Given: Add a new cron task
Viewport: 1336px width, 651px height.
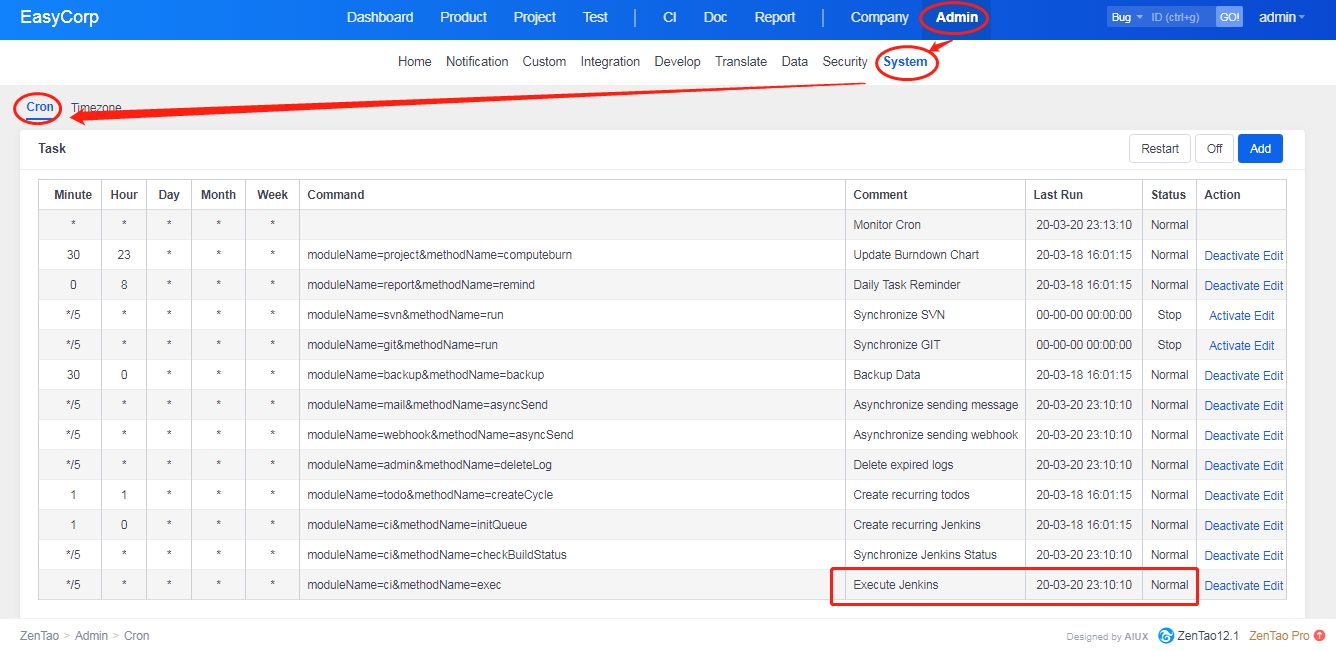Looking at the screenshot, I should (x=1260, y=149).
